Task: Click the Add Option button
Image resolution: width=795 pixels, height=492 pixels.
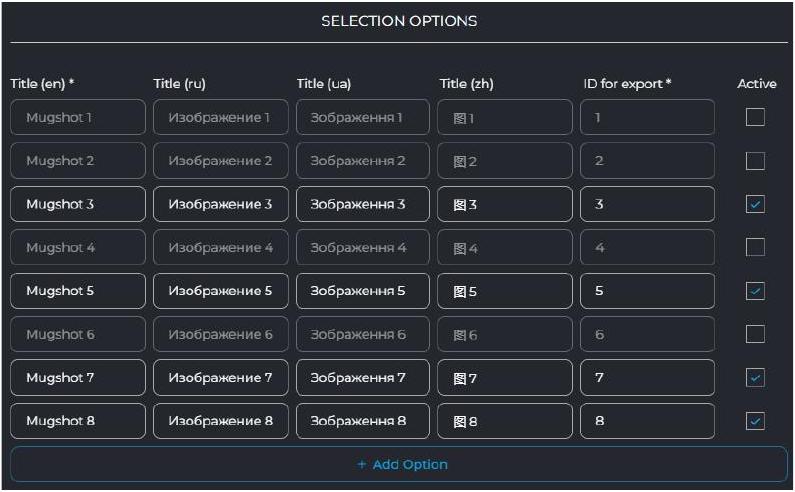Action: [399, 464]
